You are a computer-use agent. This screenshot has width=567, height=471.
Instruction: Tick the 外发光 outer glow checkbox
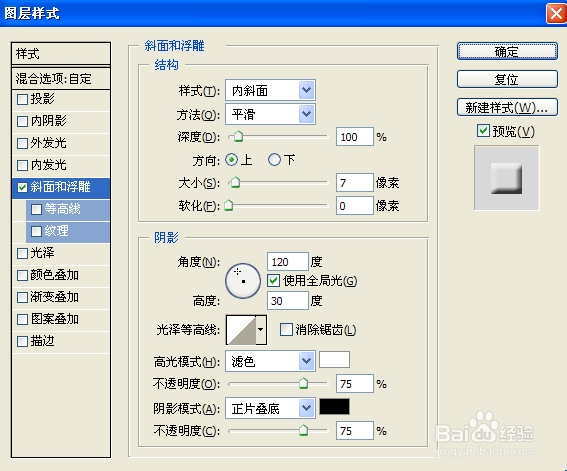[x=22, y=143]
